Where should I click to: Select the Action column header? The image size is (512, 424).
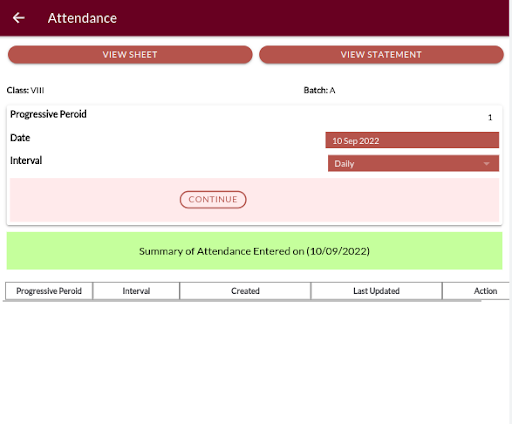pyautogui.click(x=485, y=291)
